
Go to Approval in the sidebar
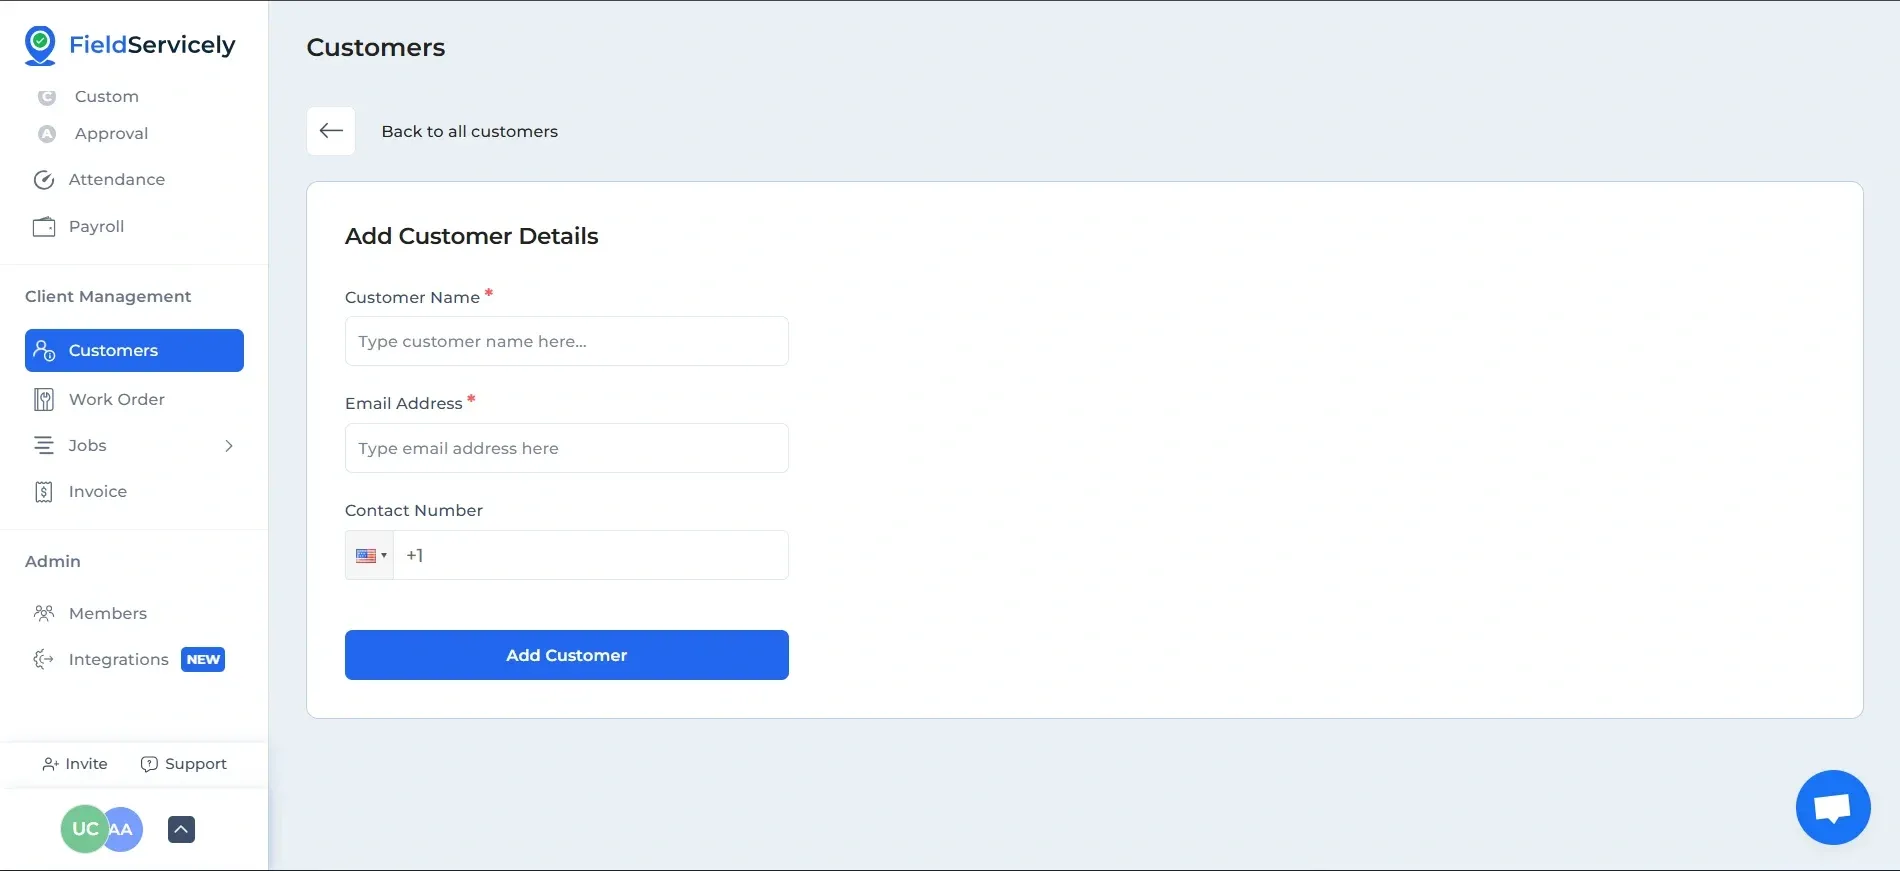111,134
